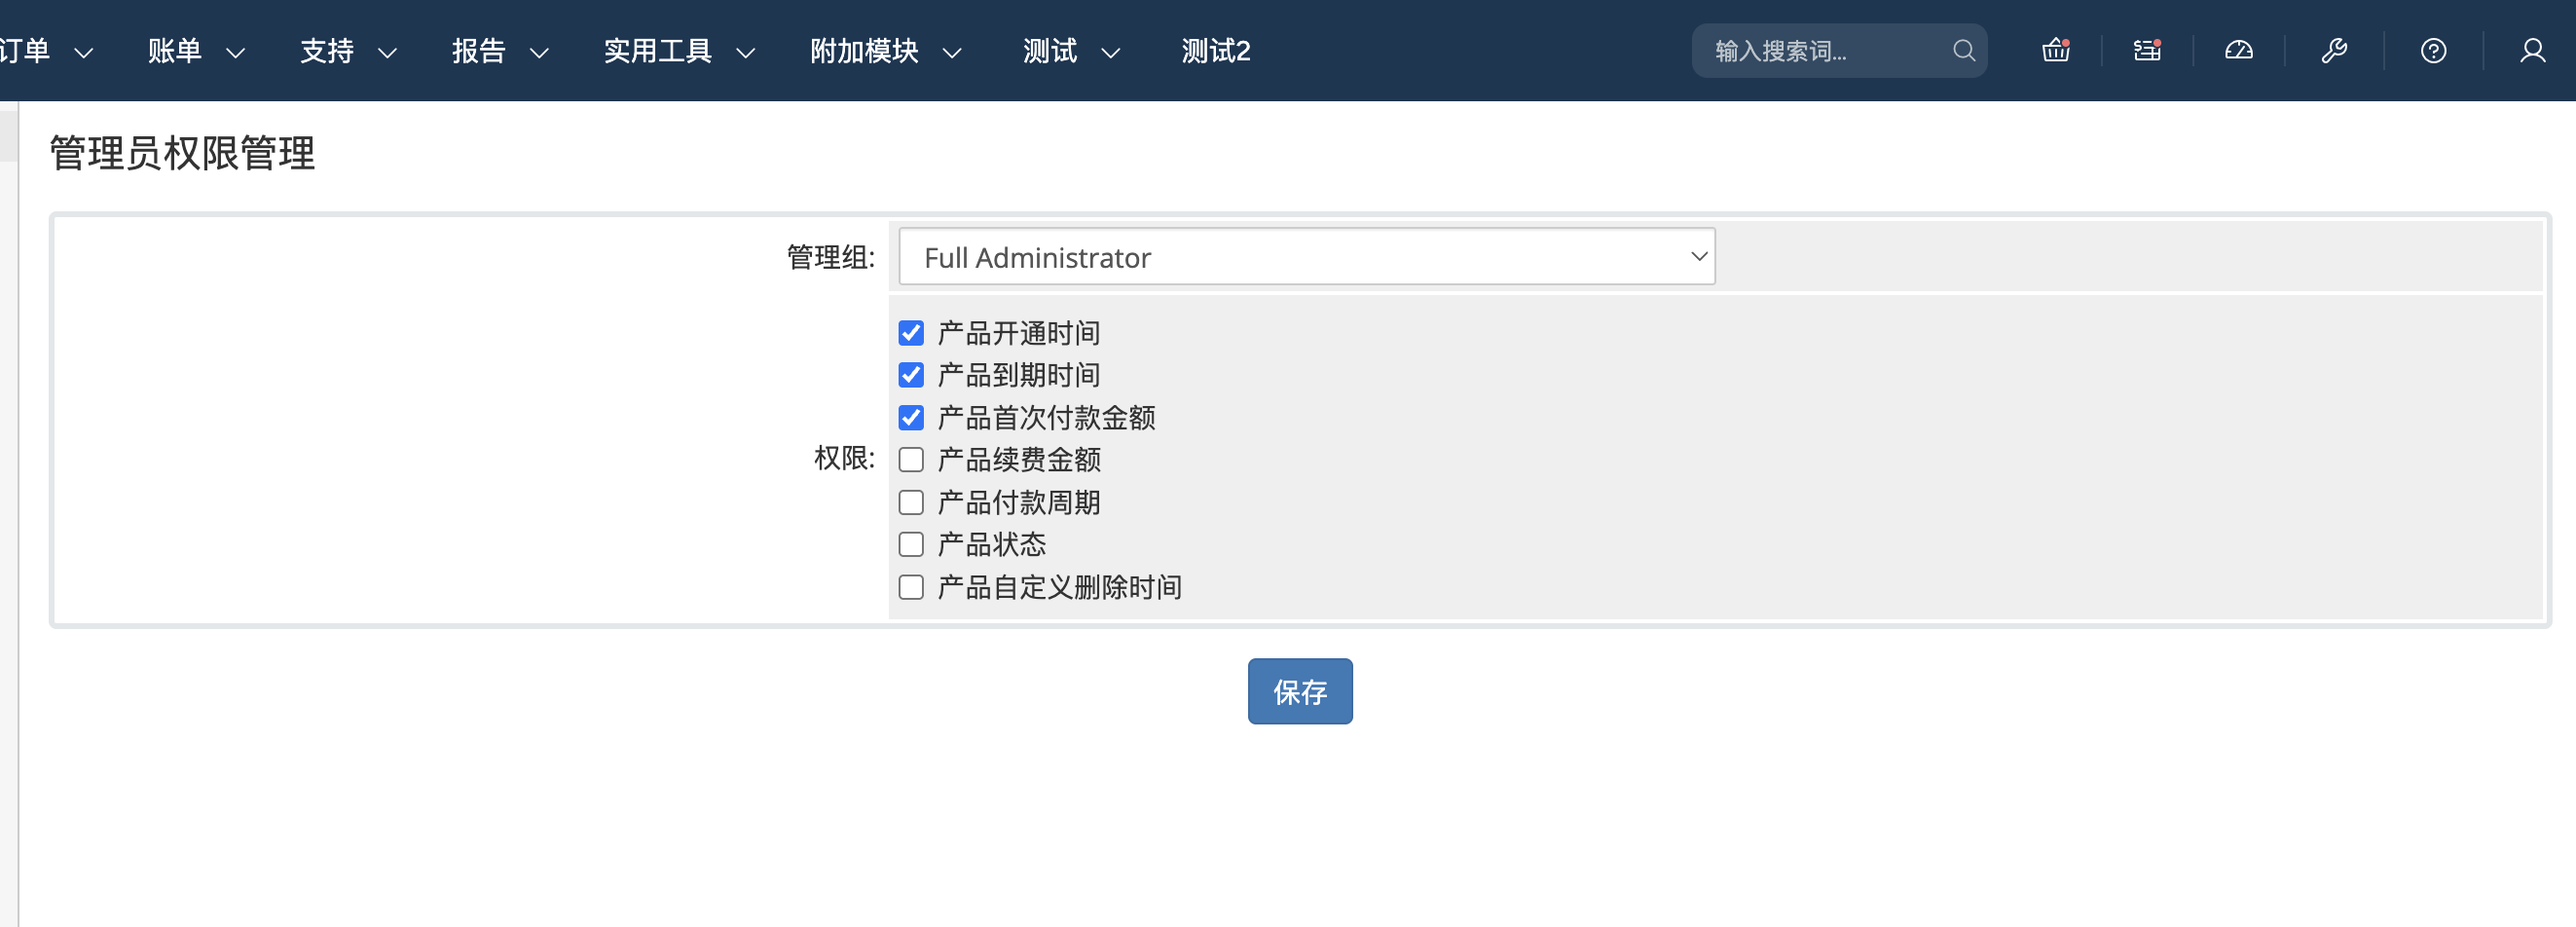
Task: Open the 管理组 Full Administrator dropdown
Action: pos(1306,257)
